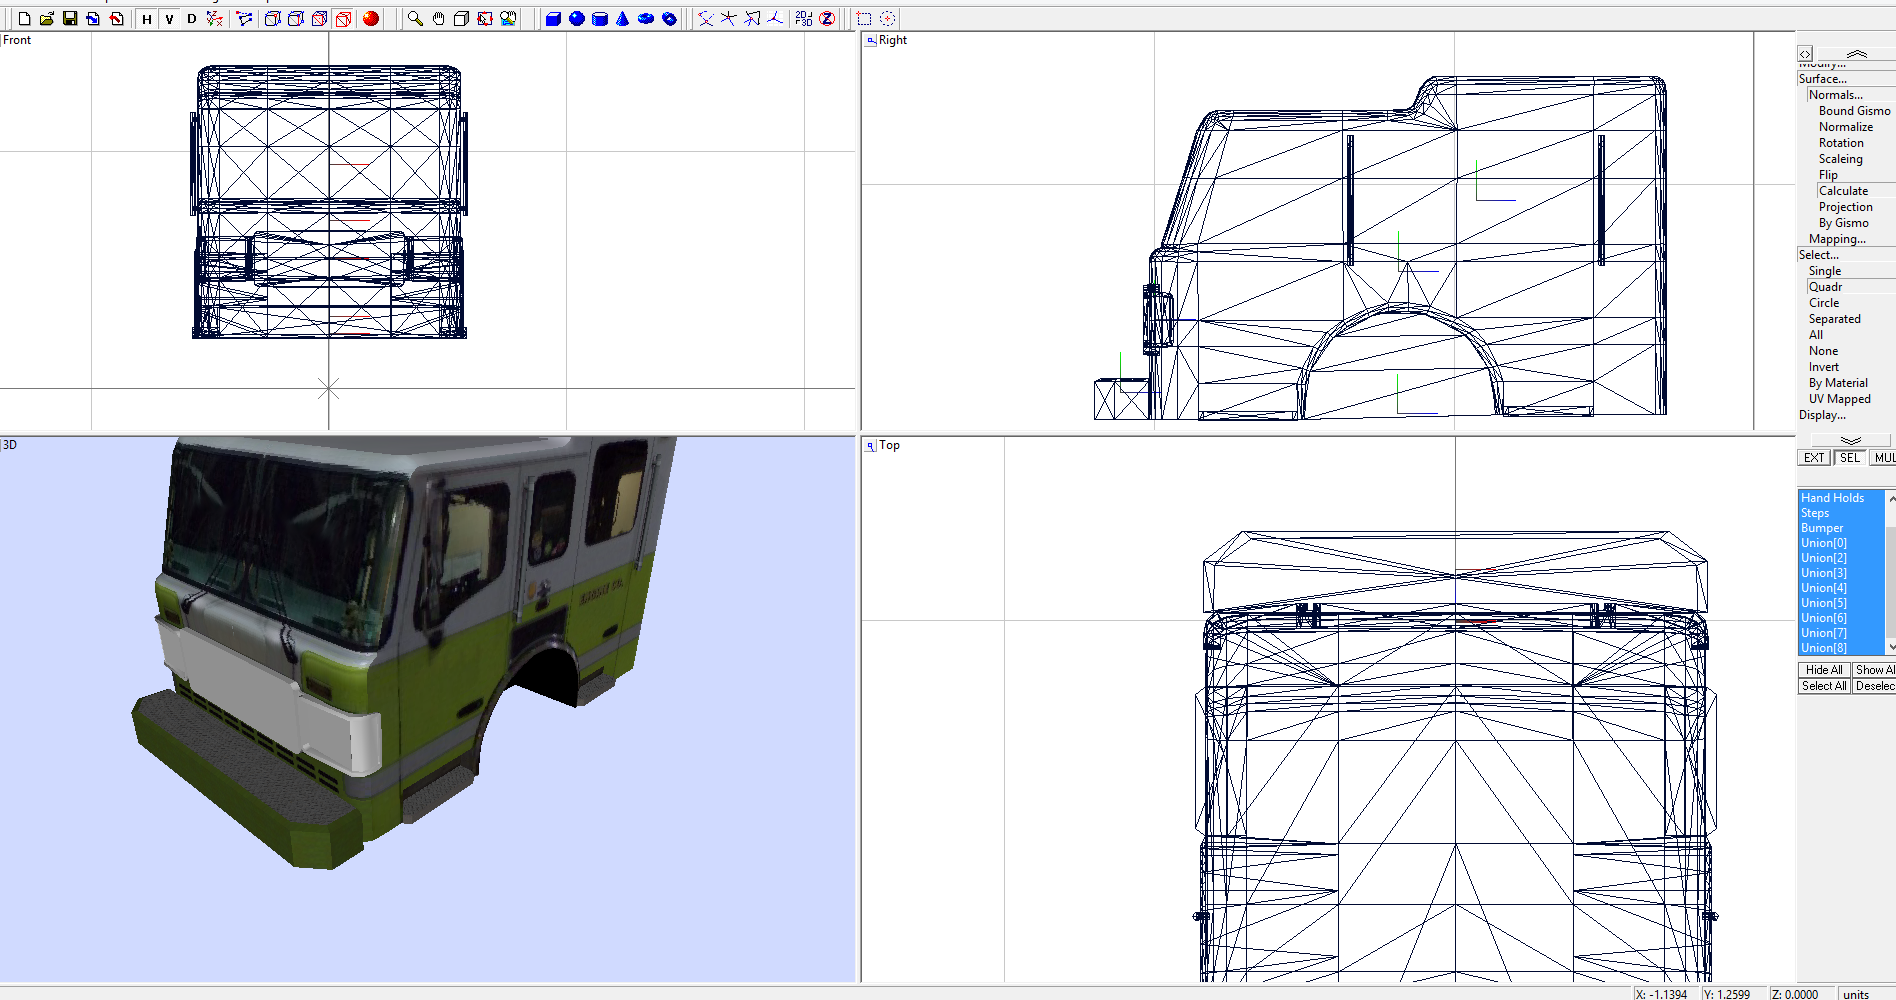Switch to the EXT tab
The height and width of the screenshot is (1000, 1896).
coord(1813,457)
